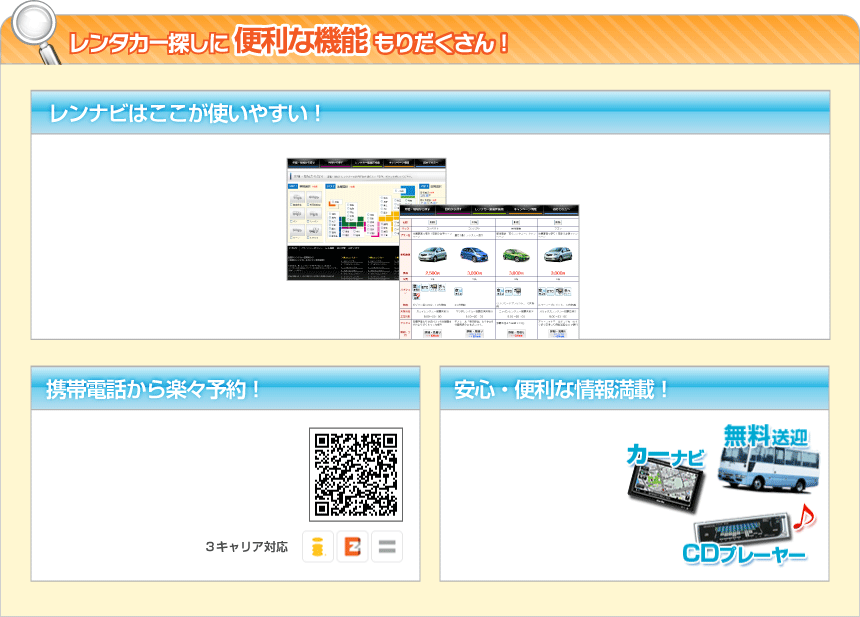This screenshot has width=860, height=617.
Task: Click the orange au carrier icon
Action: pyautogui.click(x=352, y=547)
